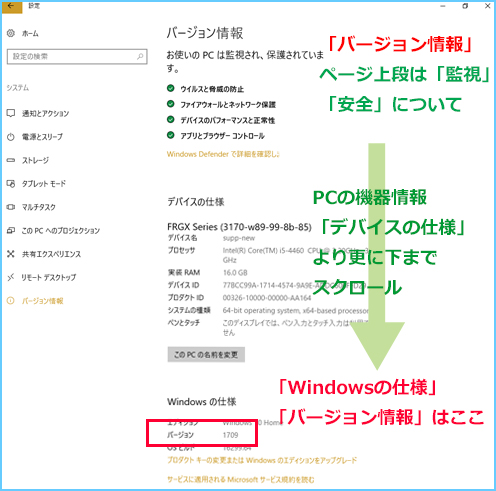
Task: Go back with the arrow button
Action: [11, 6]
